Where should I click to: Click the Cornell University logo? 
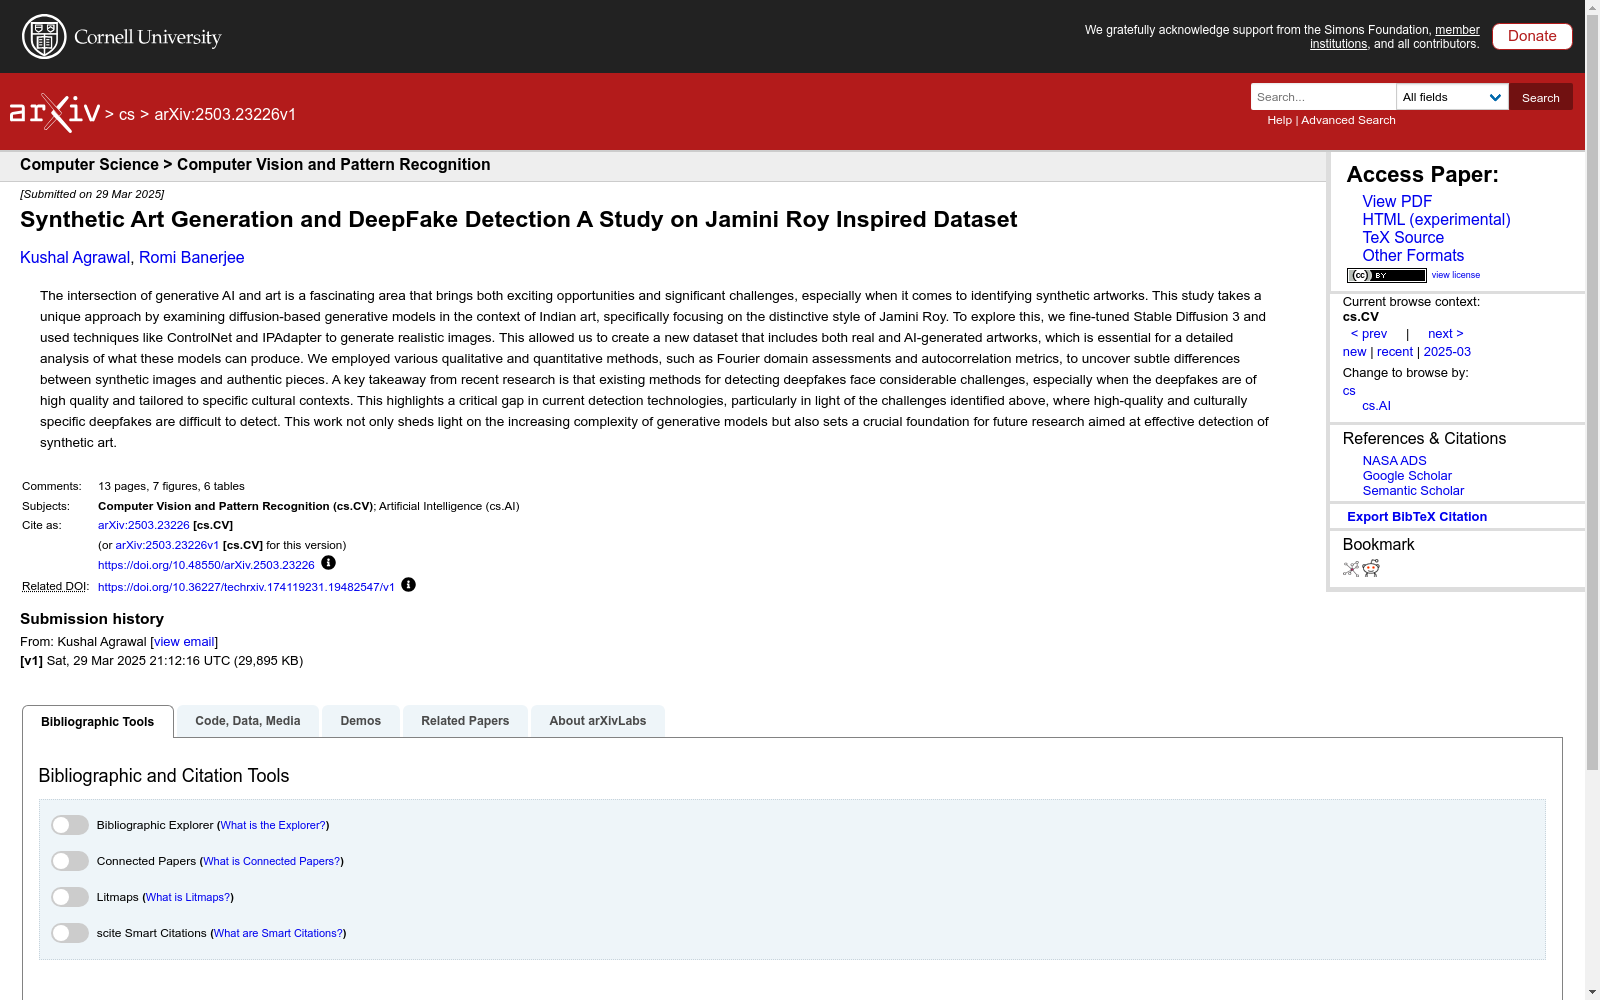pyautogui.click(x=122, y=37)
